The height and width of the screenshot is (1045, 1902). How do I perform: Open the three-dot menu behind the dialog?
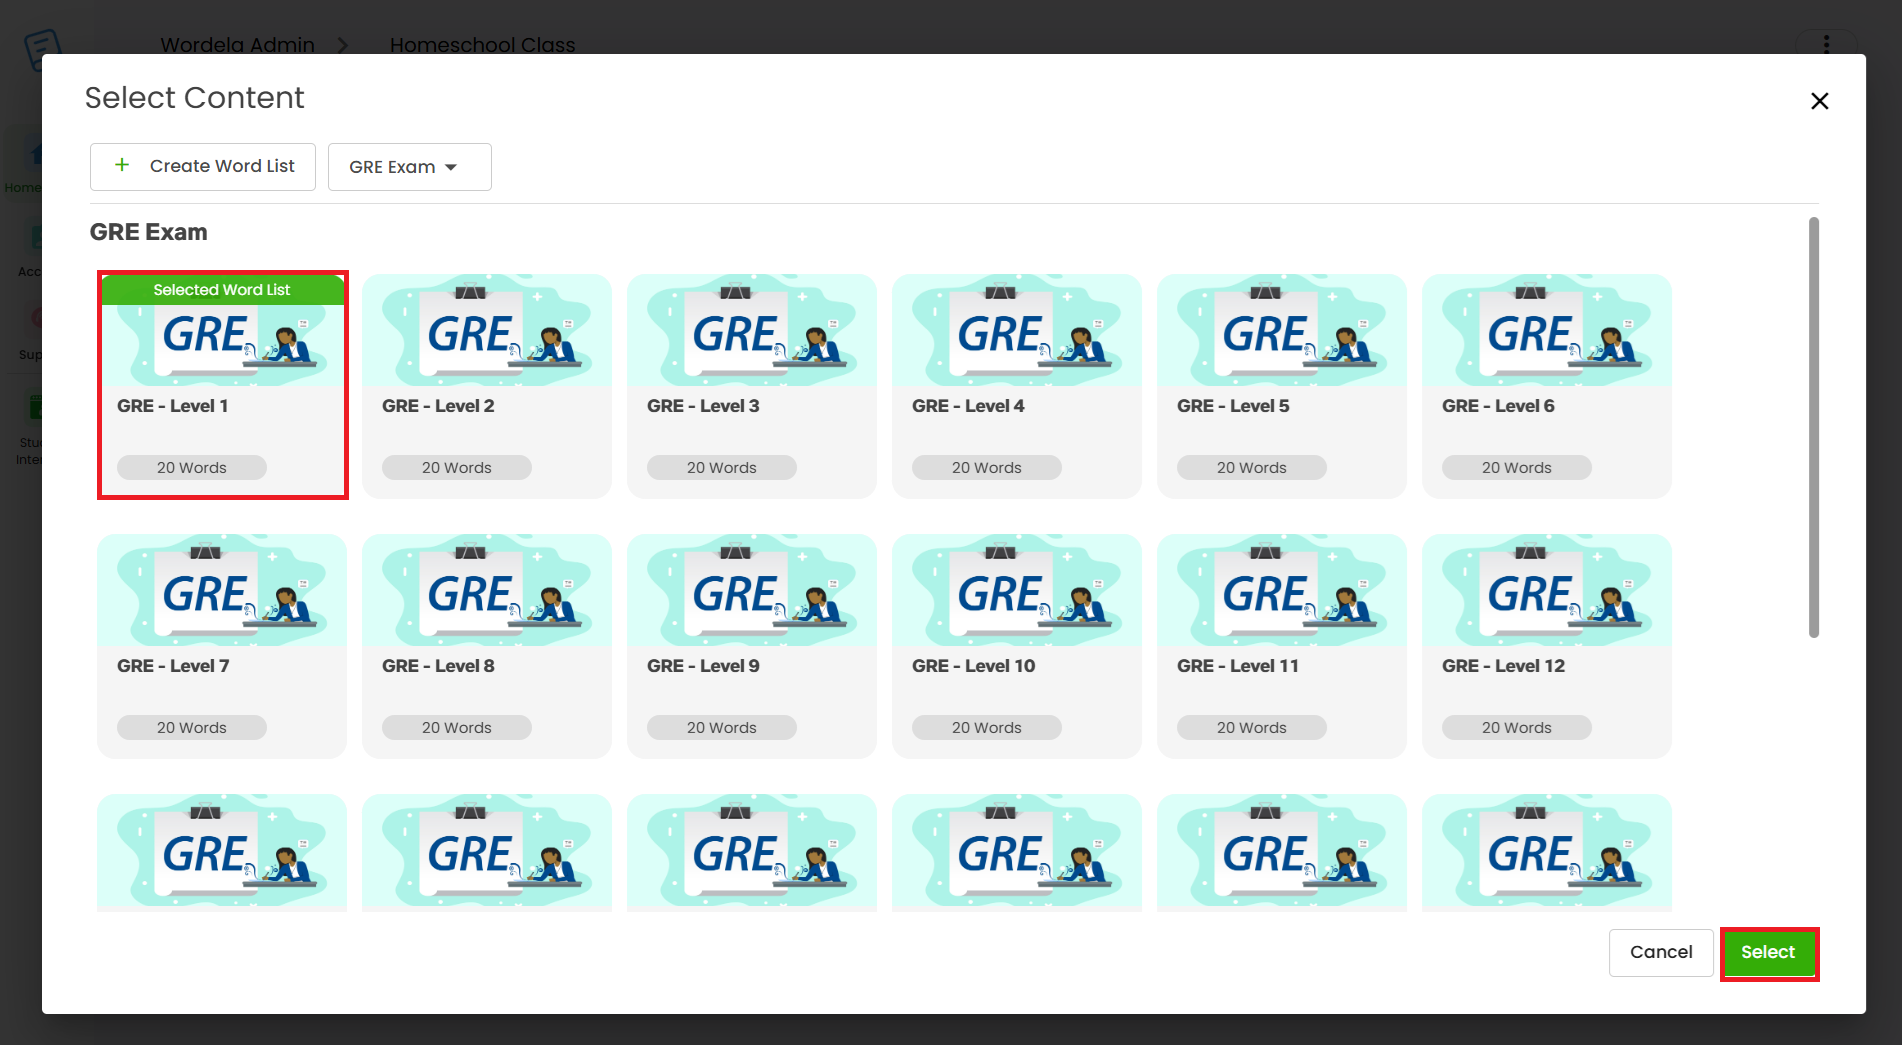tap(1826, 44)
